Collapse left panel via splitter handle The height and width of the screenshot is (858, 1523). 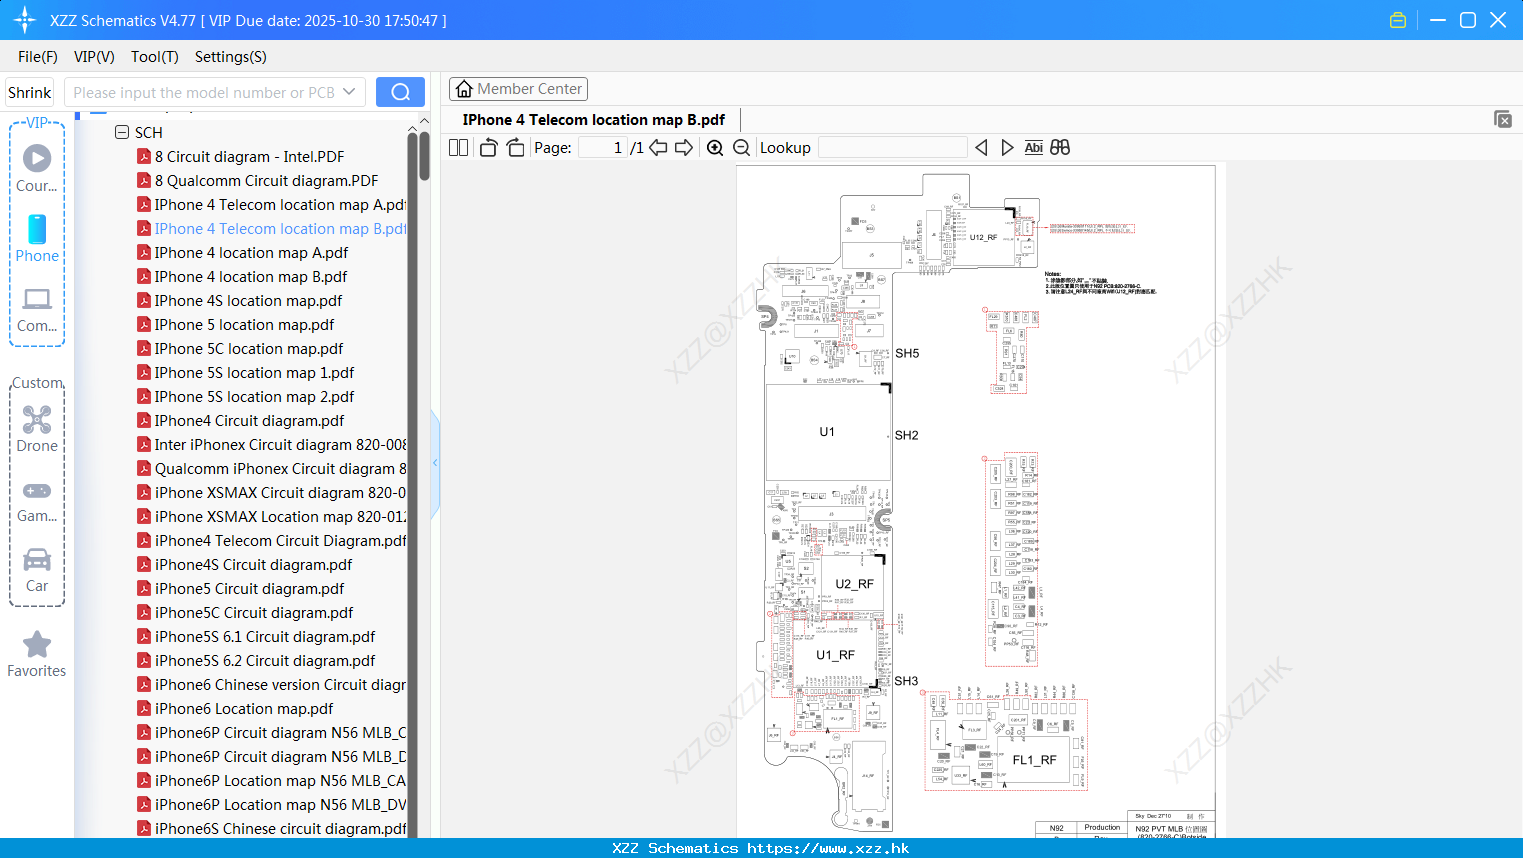click(x=435, y=463)
